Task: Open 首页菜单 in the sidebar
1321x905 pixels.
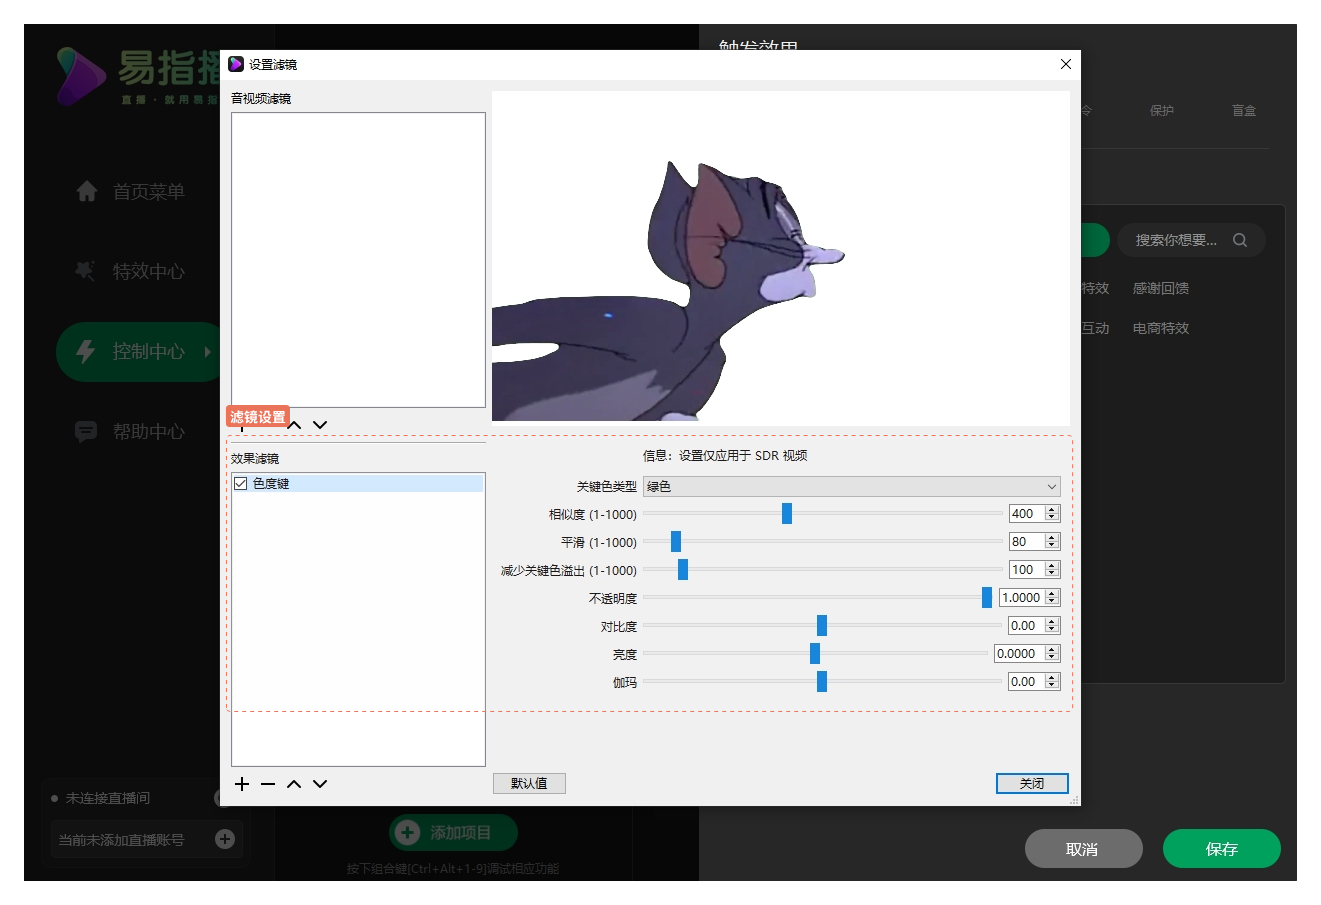Action: click(149, 191)
